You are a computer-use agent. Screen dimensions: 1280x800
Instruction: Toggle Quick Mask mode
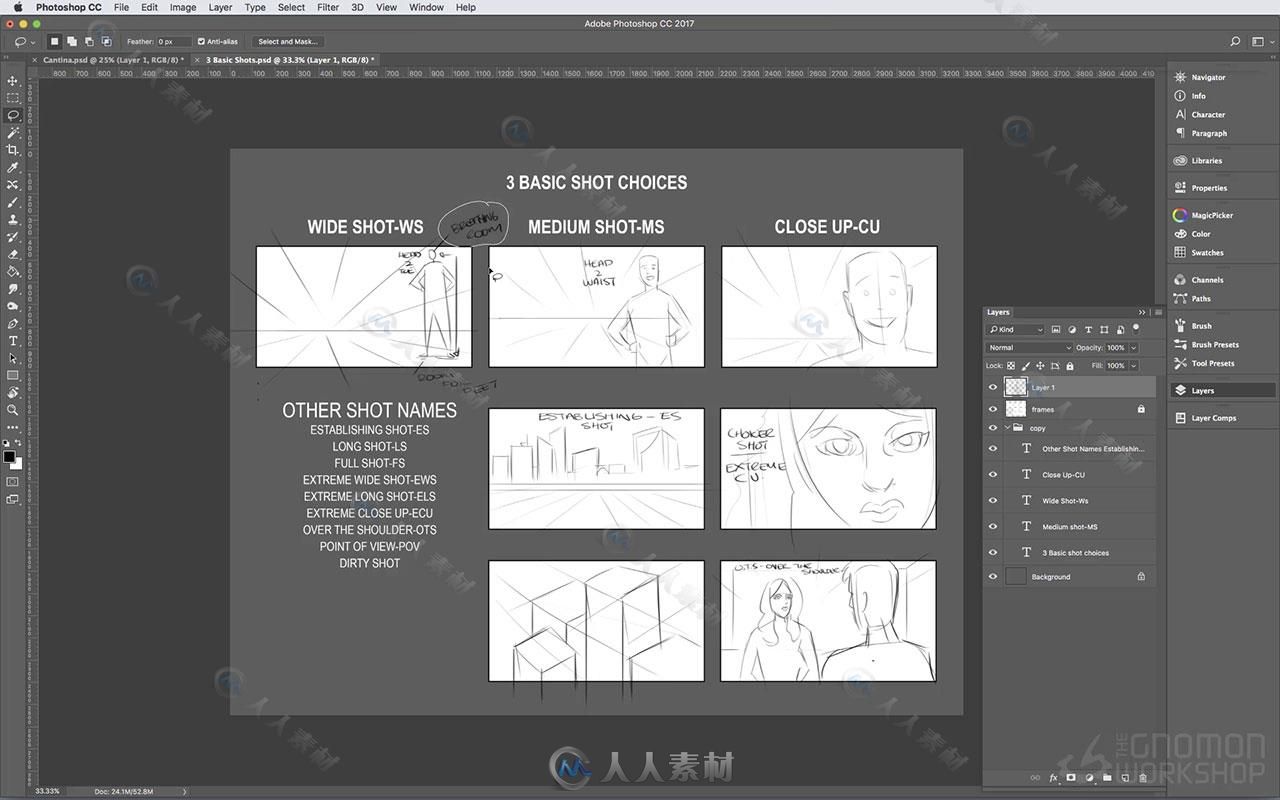pos(13,482)
